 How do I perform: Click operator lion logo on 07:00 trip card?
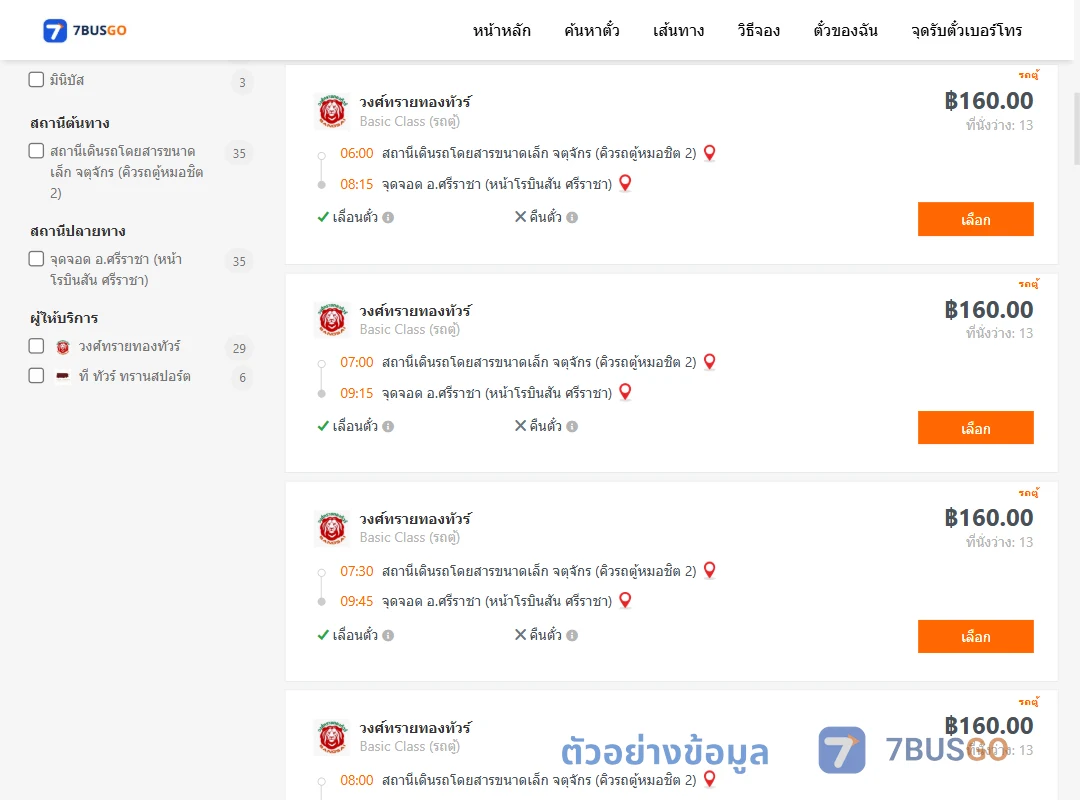coord(332,320)
